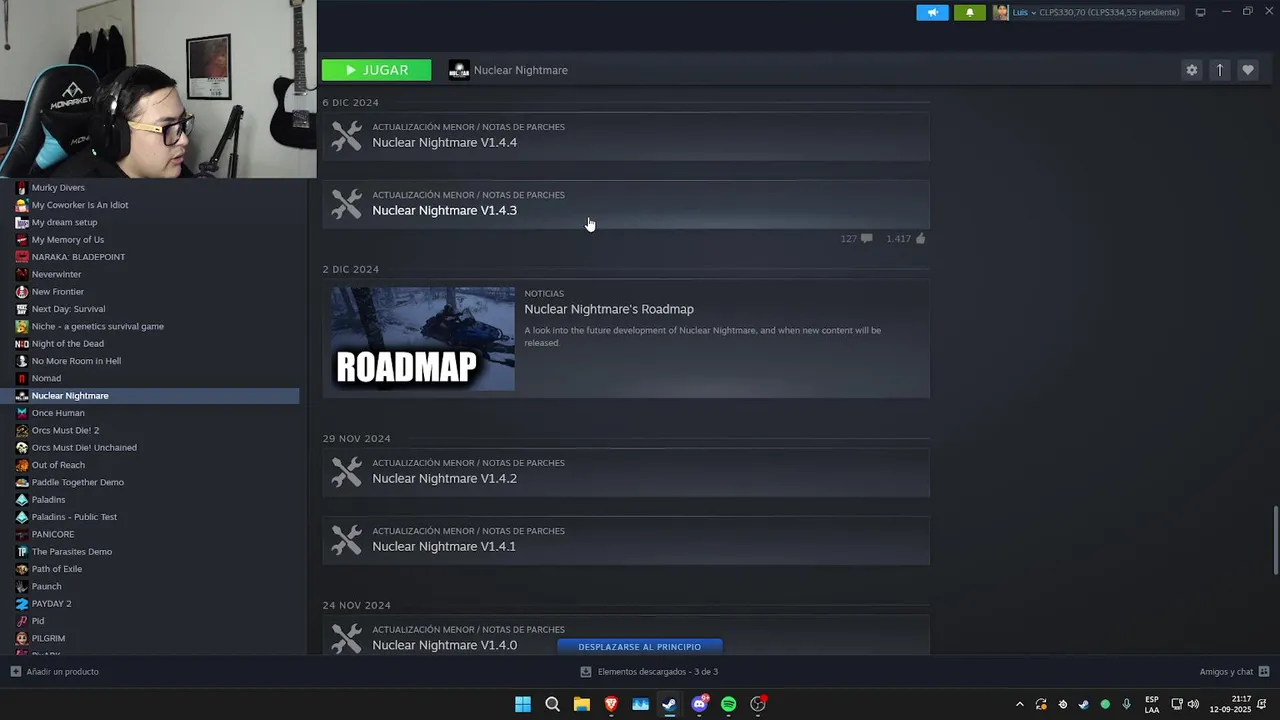Viewport: 1280px width, 720px height.
Task: Open Nuclear Nightmare V1.4.3 patch notes
Action: (626, 204)
